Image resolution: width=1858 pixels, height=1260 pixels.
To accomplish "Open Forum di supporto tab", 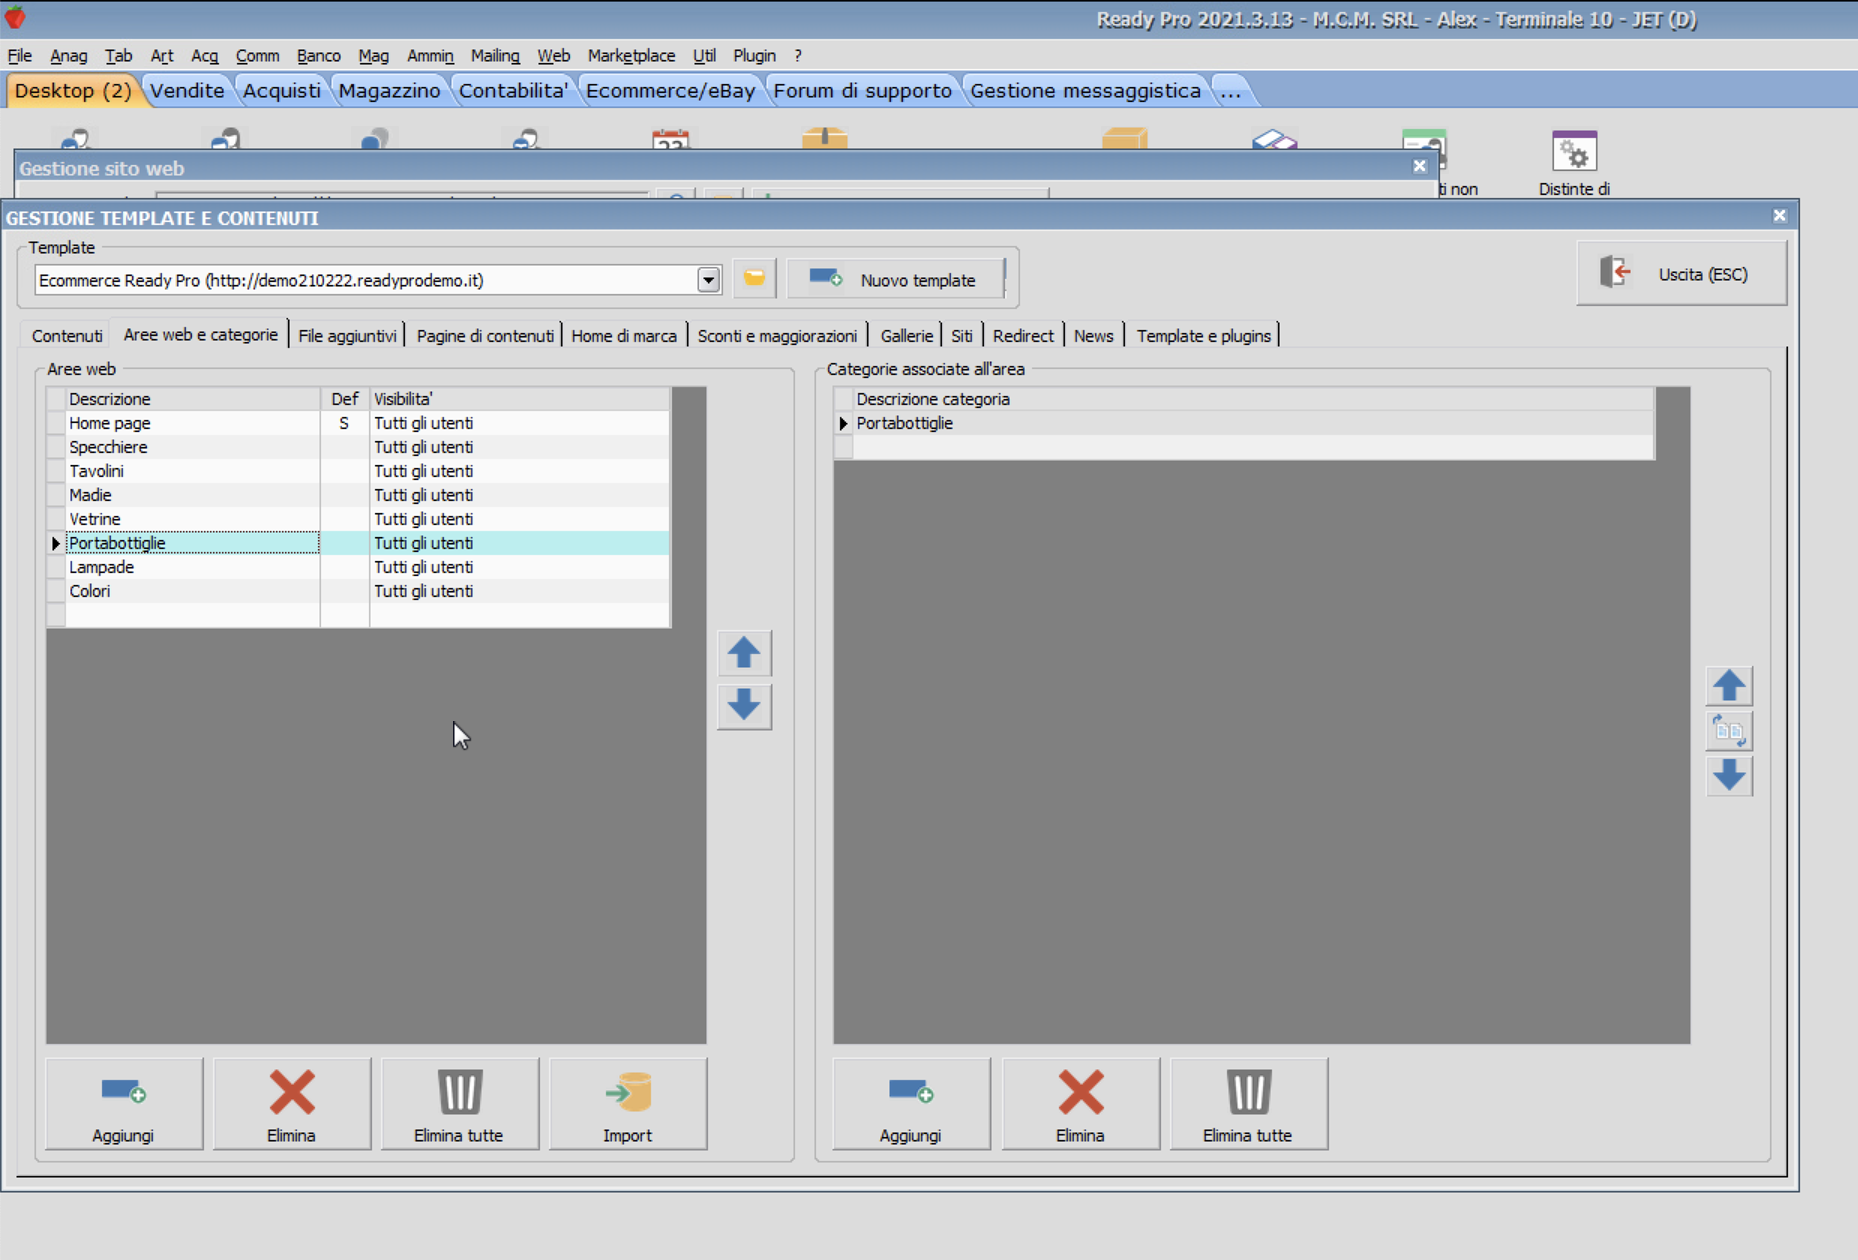I will tap(862, 91).
